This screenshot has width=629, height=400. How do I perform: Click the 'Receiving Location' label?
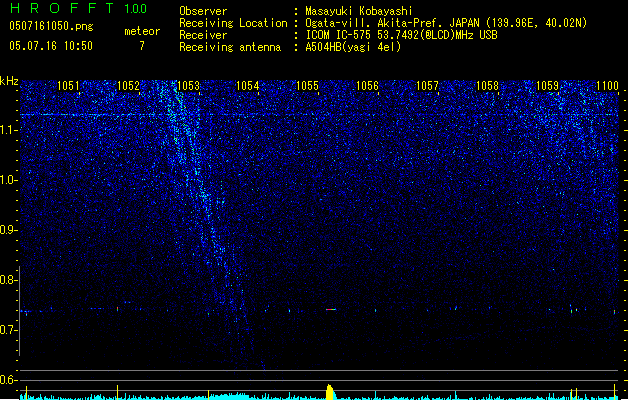pos(233,23)
